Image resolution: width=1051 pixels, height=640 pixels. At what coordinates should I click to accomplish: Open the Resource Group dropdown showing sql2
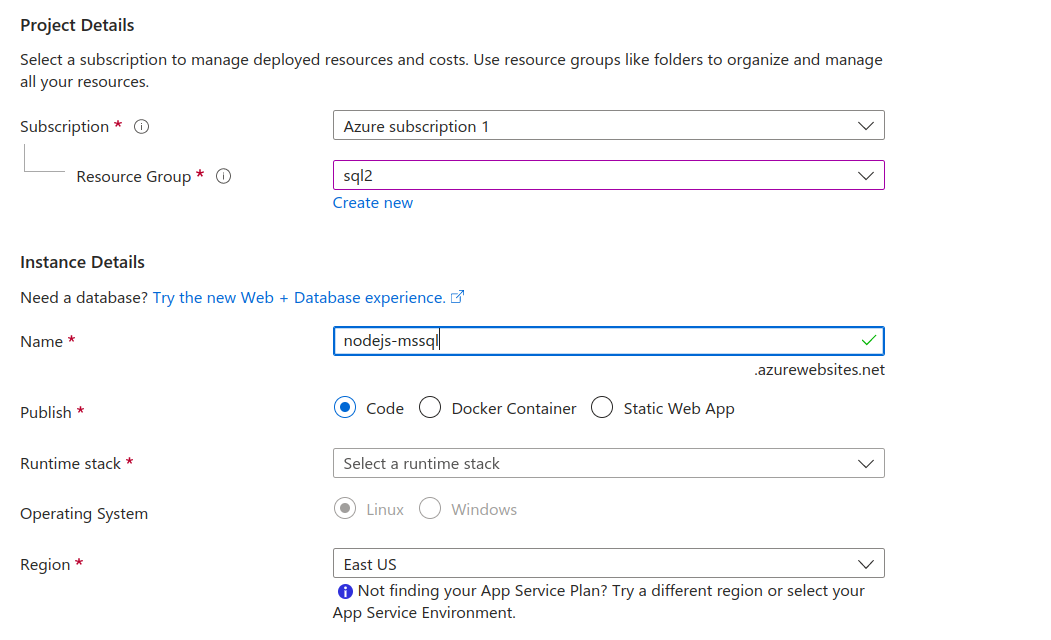pyautogui.click(x=608, y=176)
